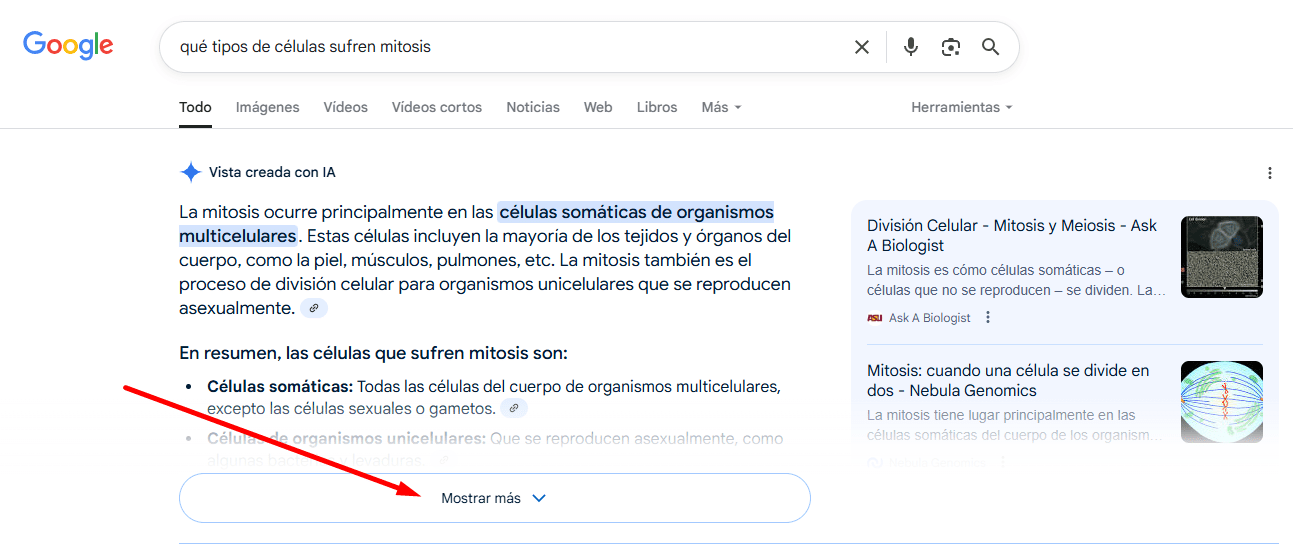Start voice search with microphone icon
The width and height of the screenshot is (1293, 550).
(x=910, y=47)
